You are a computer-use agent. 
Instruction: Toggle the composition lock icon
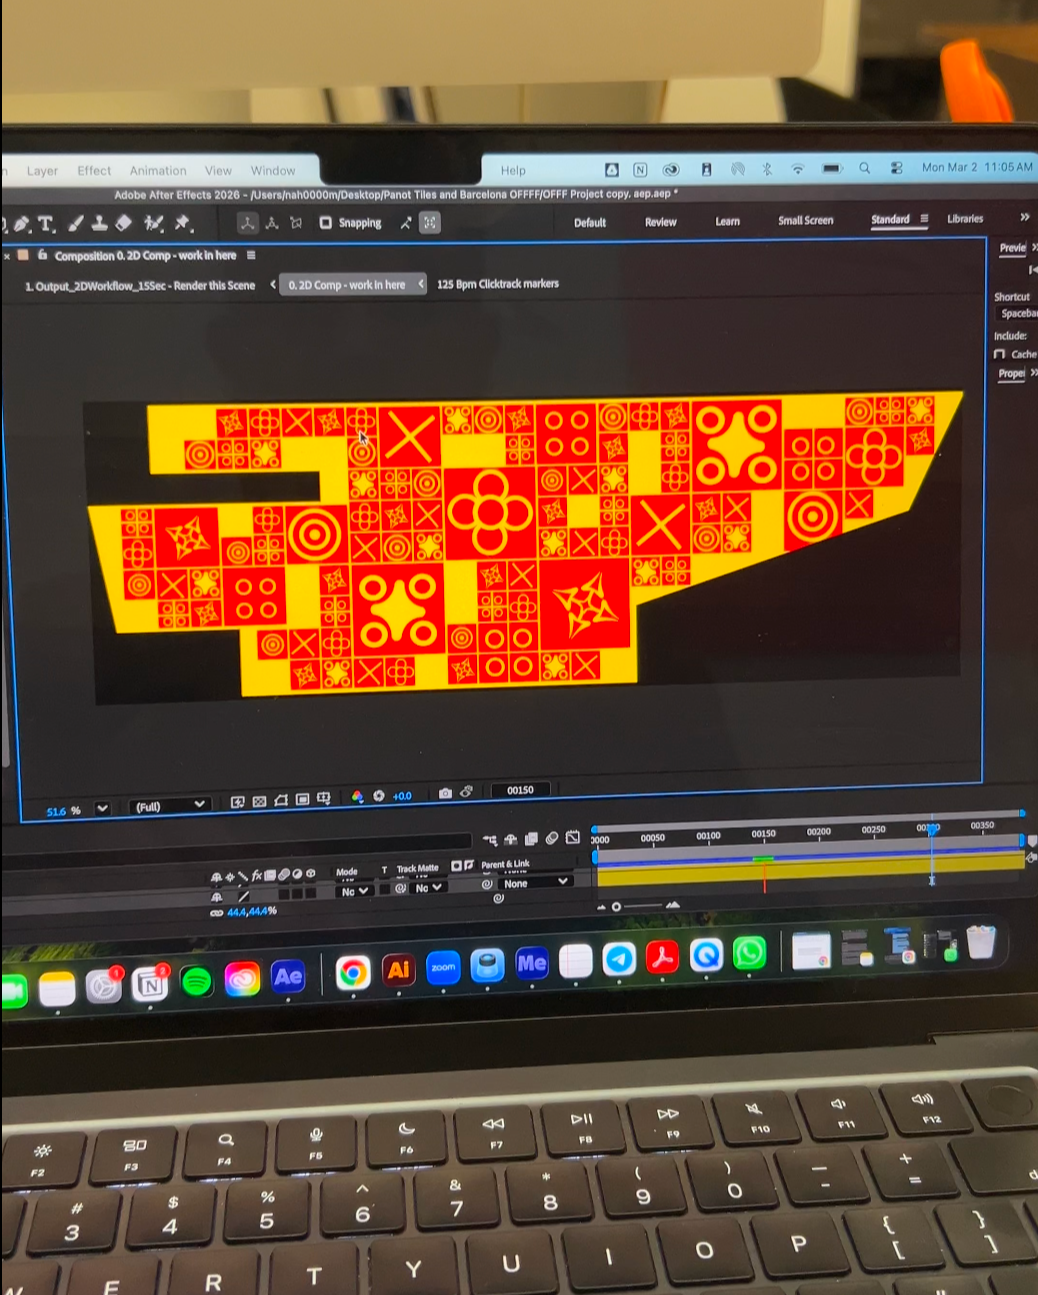pos(42,255)
